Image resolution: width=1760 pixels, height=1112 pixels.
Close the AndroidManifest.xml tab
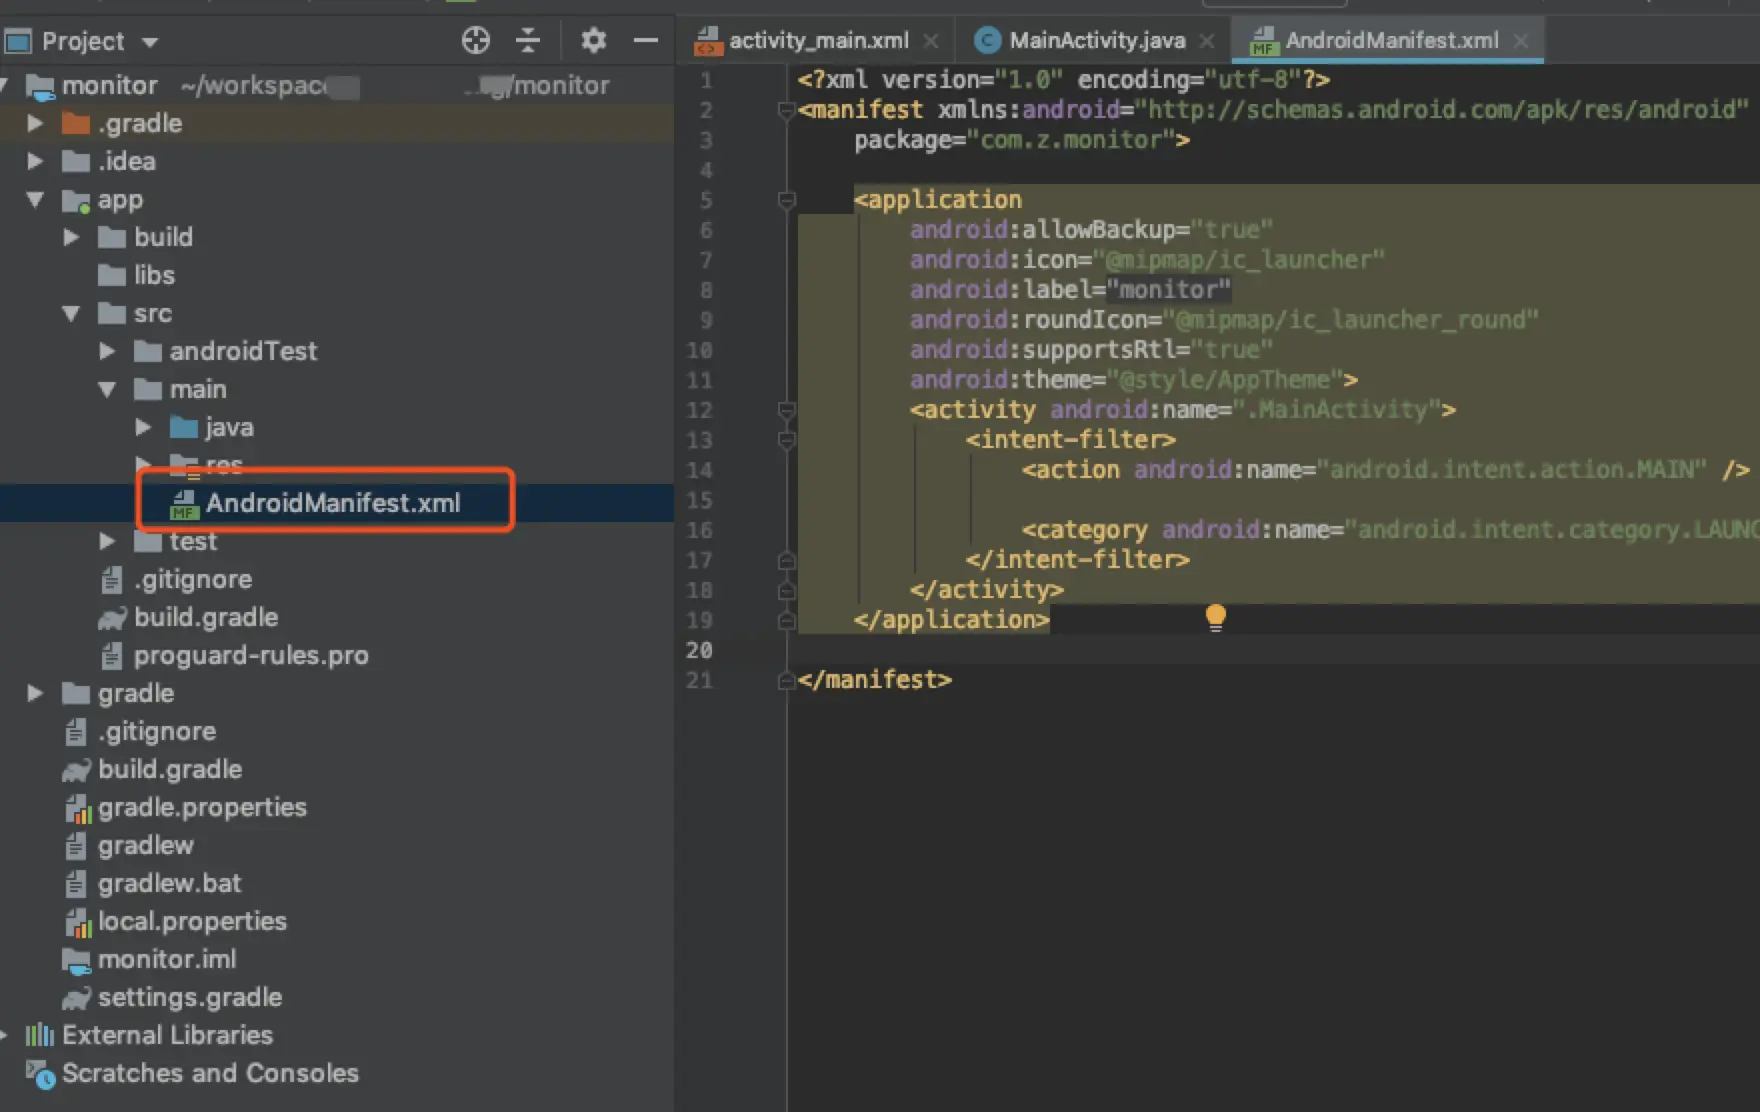click(x=1521, y=41)
